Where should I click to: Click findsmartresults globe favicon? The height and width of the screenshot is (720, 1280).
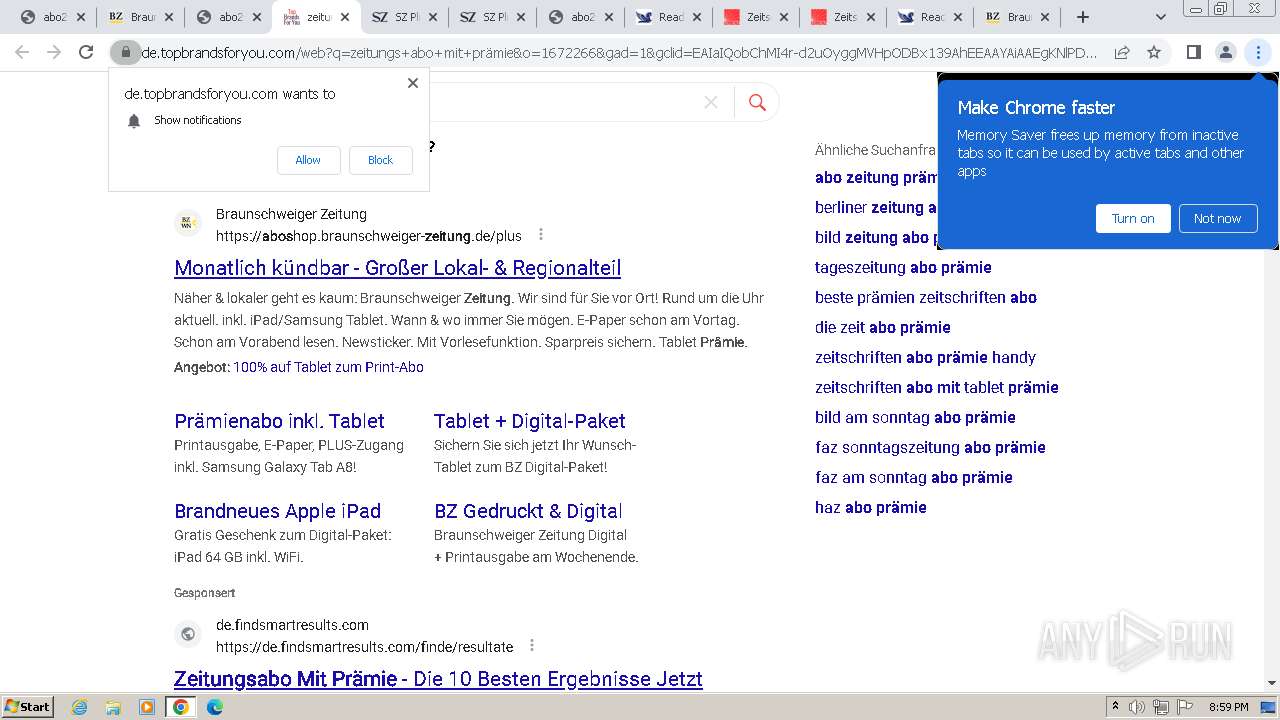click(188, 635)
